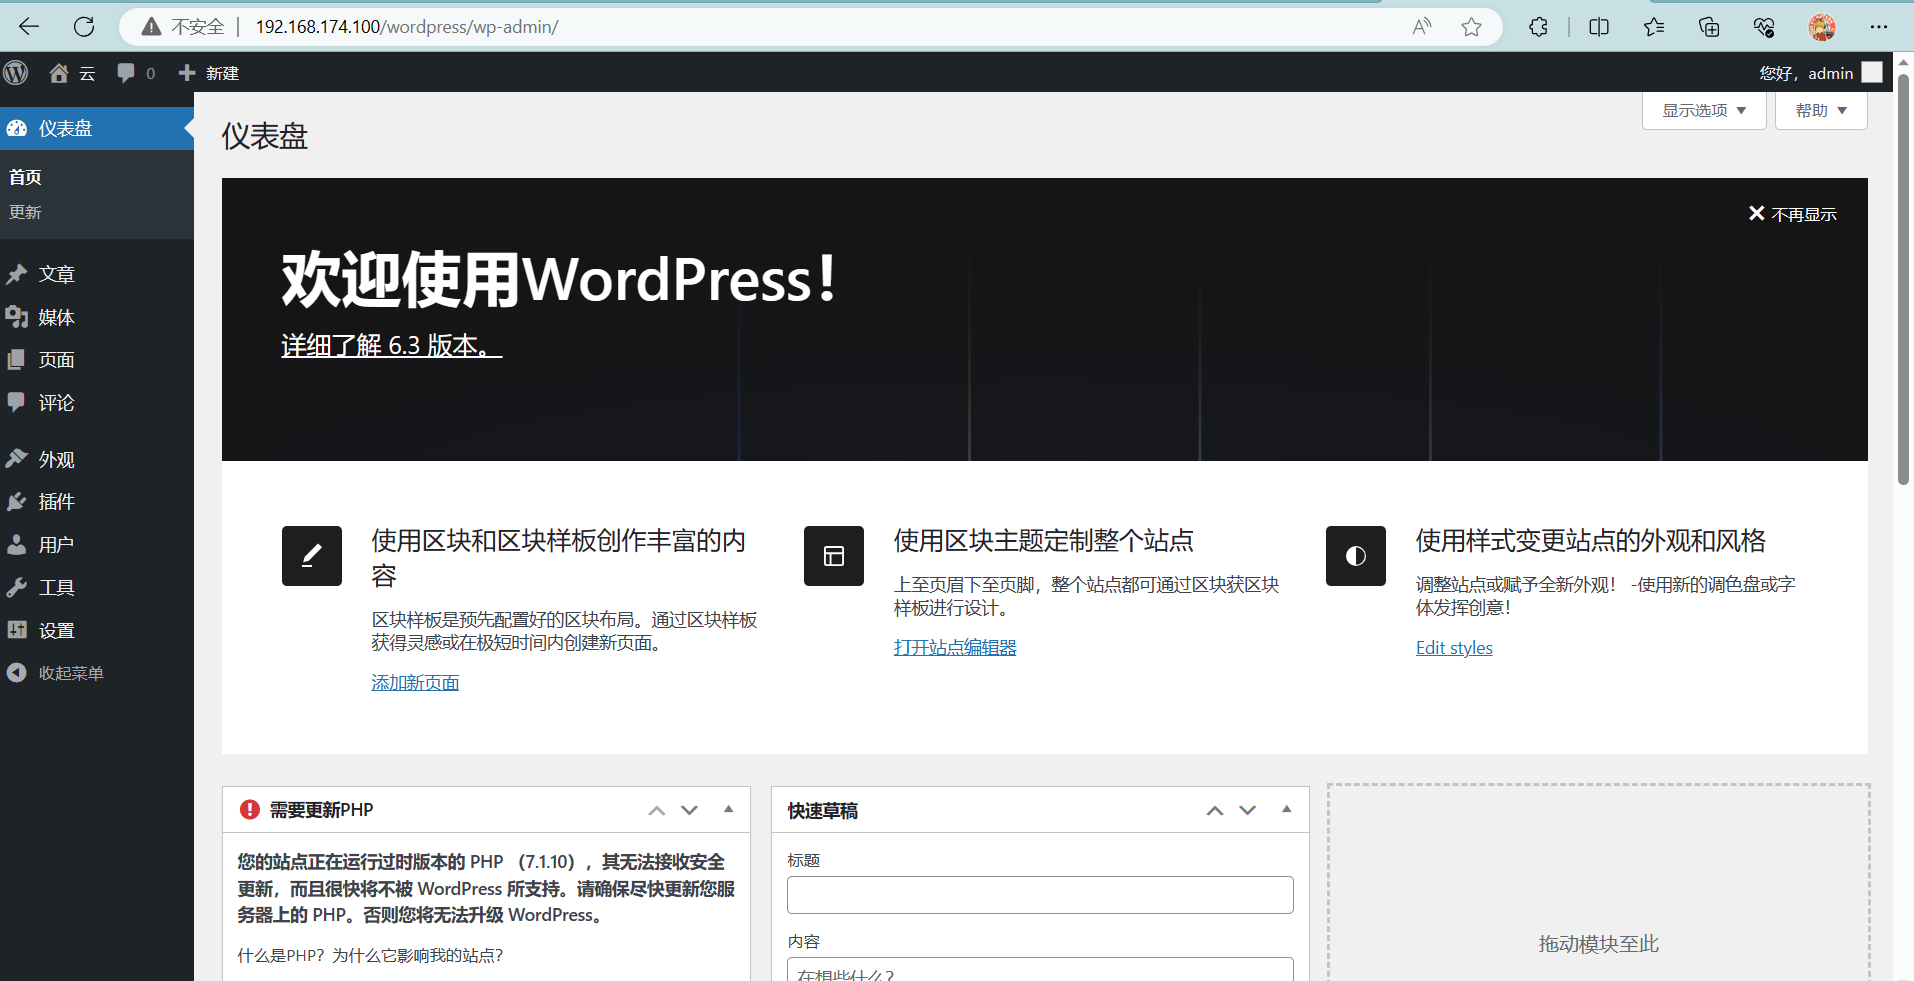Open 详细了解 6.3 版本 link
Image resolution: width=1914 pixels, height=981 pixels.
tap(391, 346)
